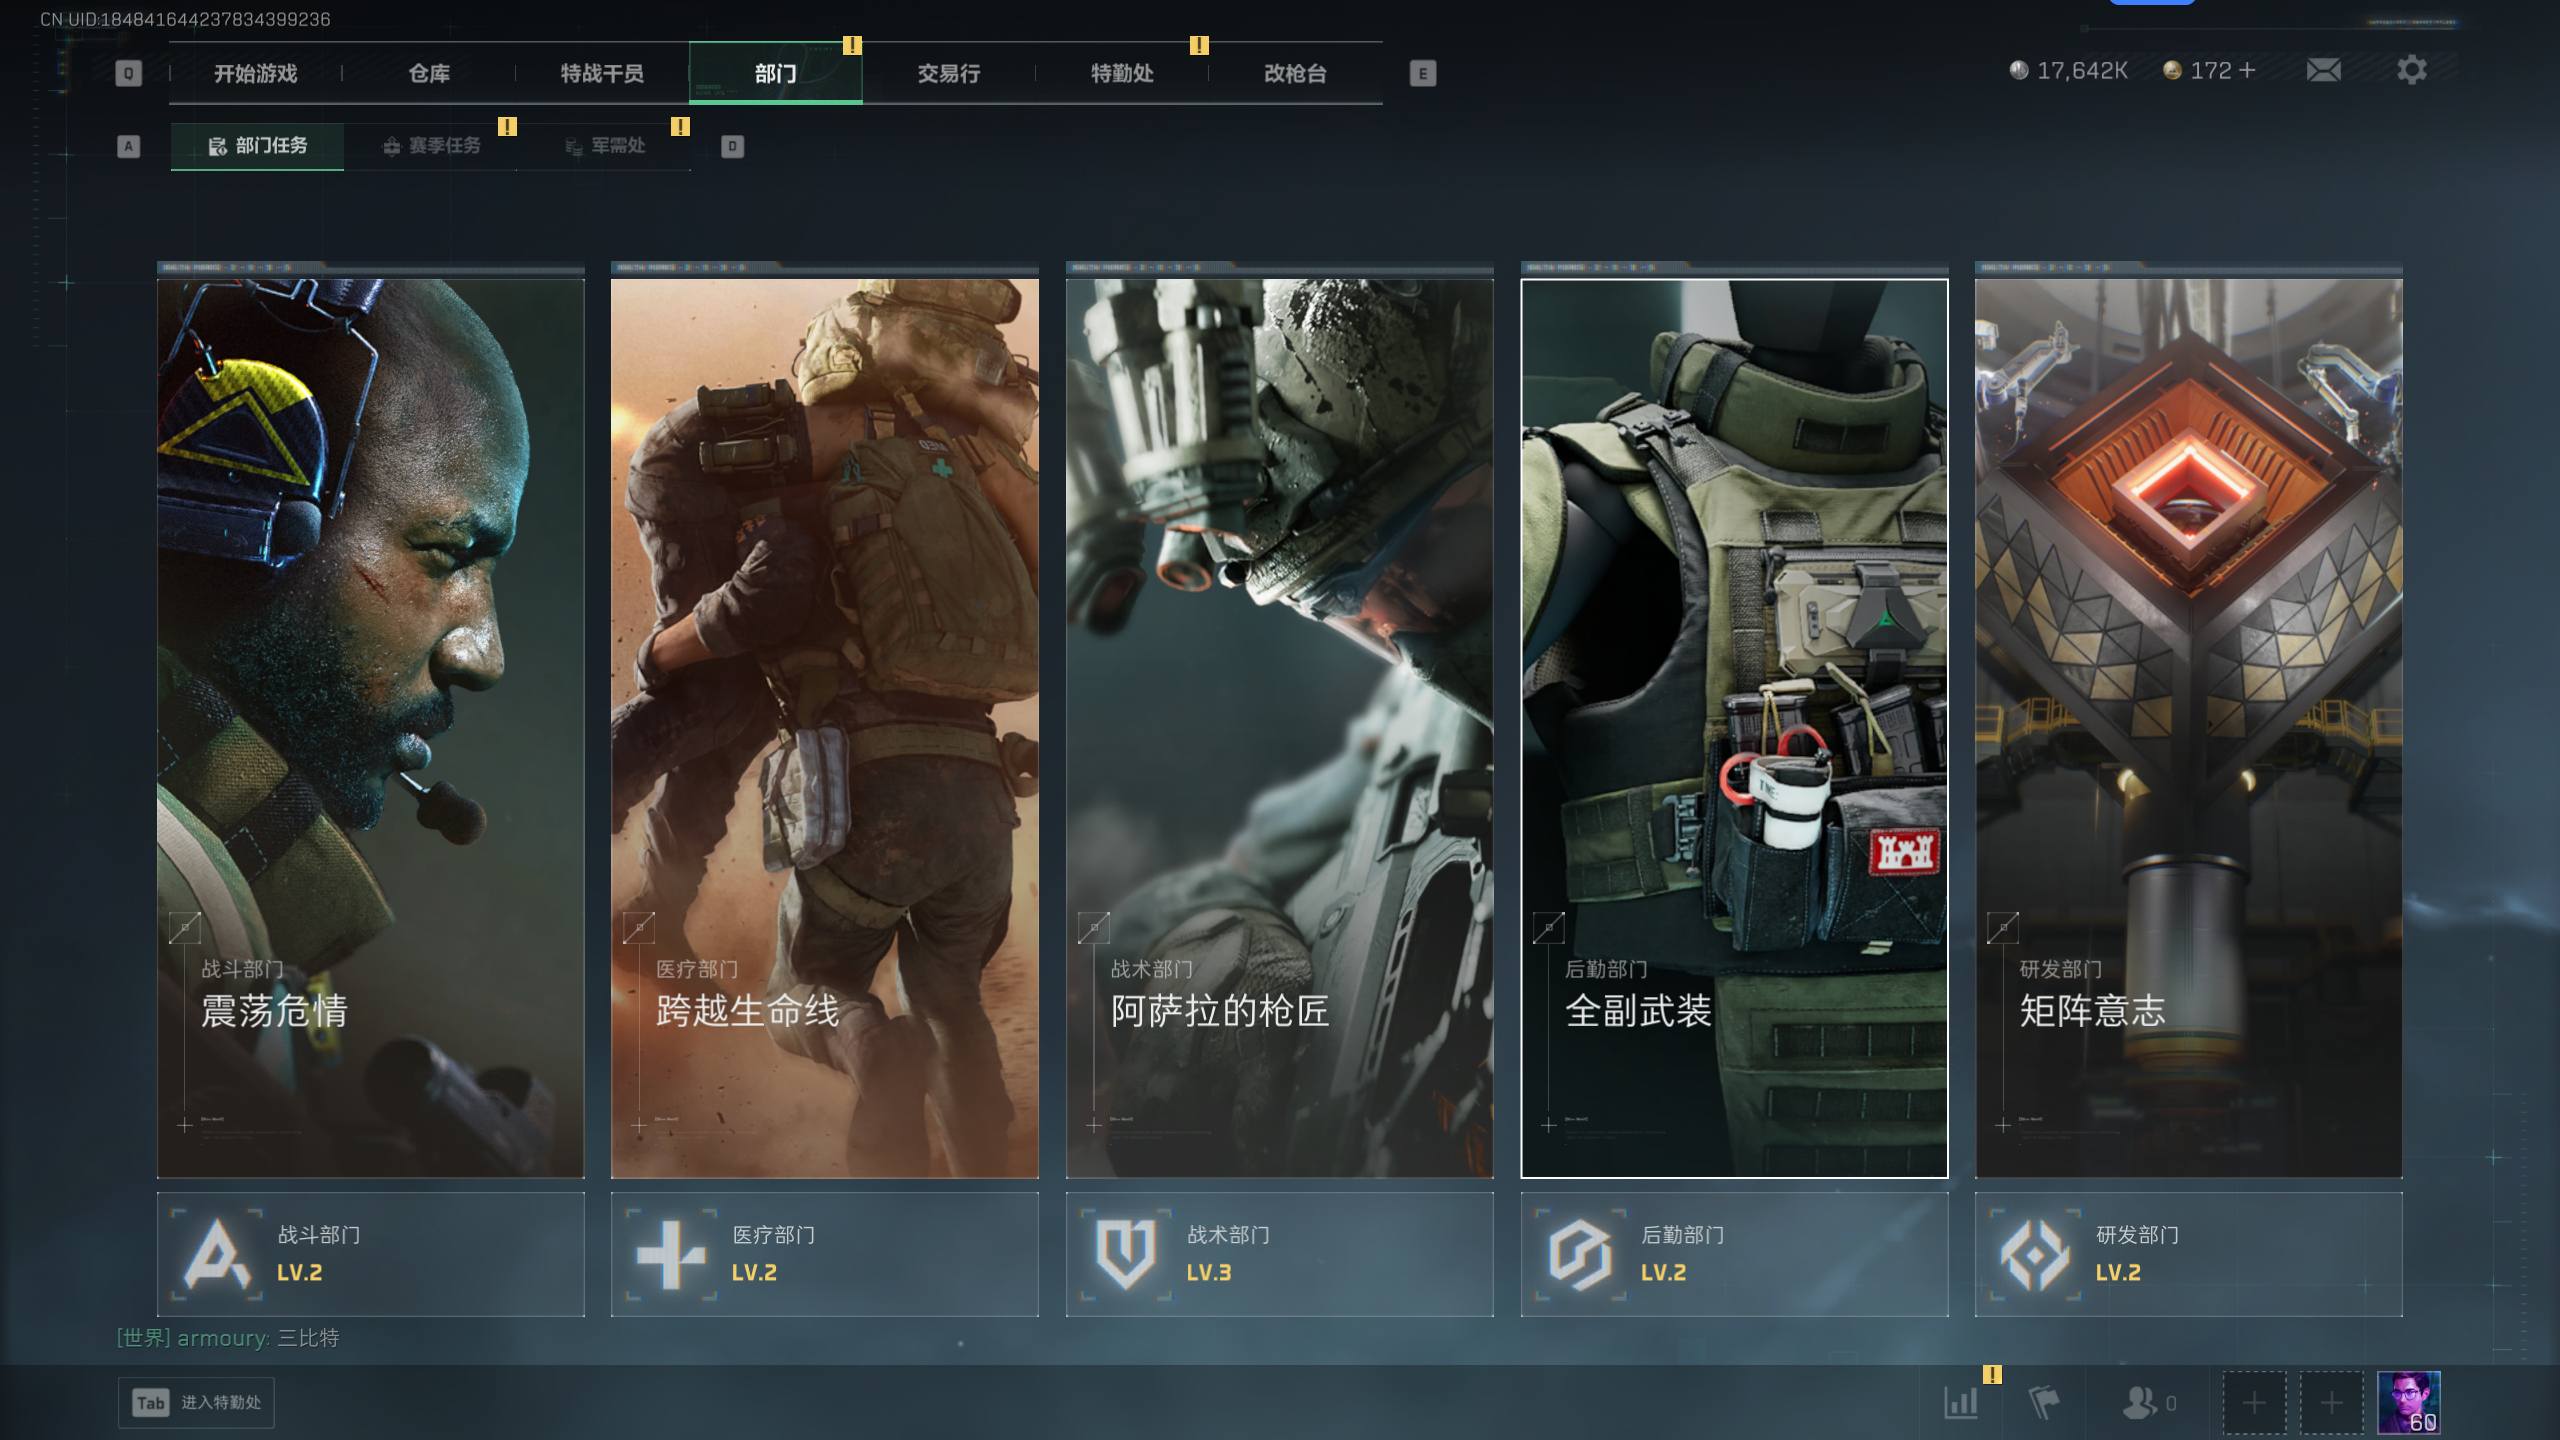
Task: Click the 战斗部门 emblem icon
Action: [217, 1254]
